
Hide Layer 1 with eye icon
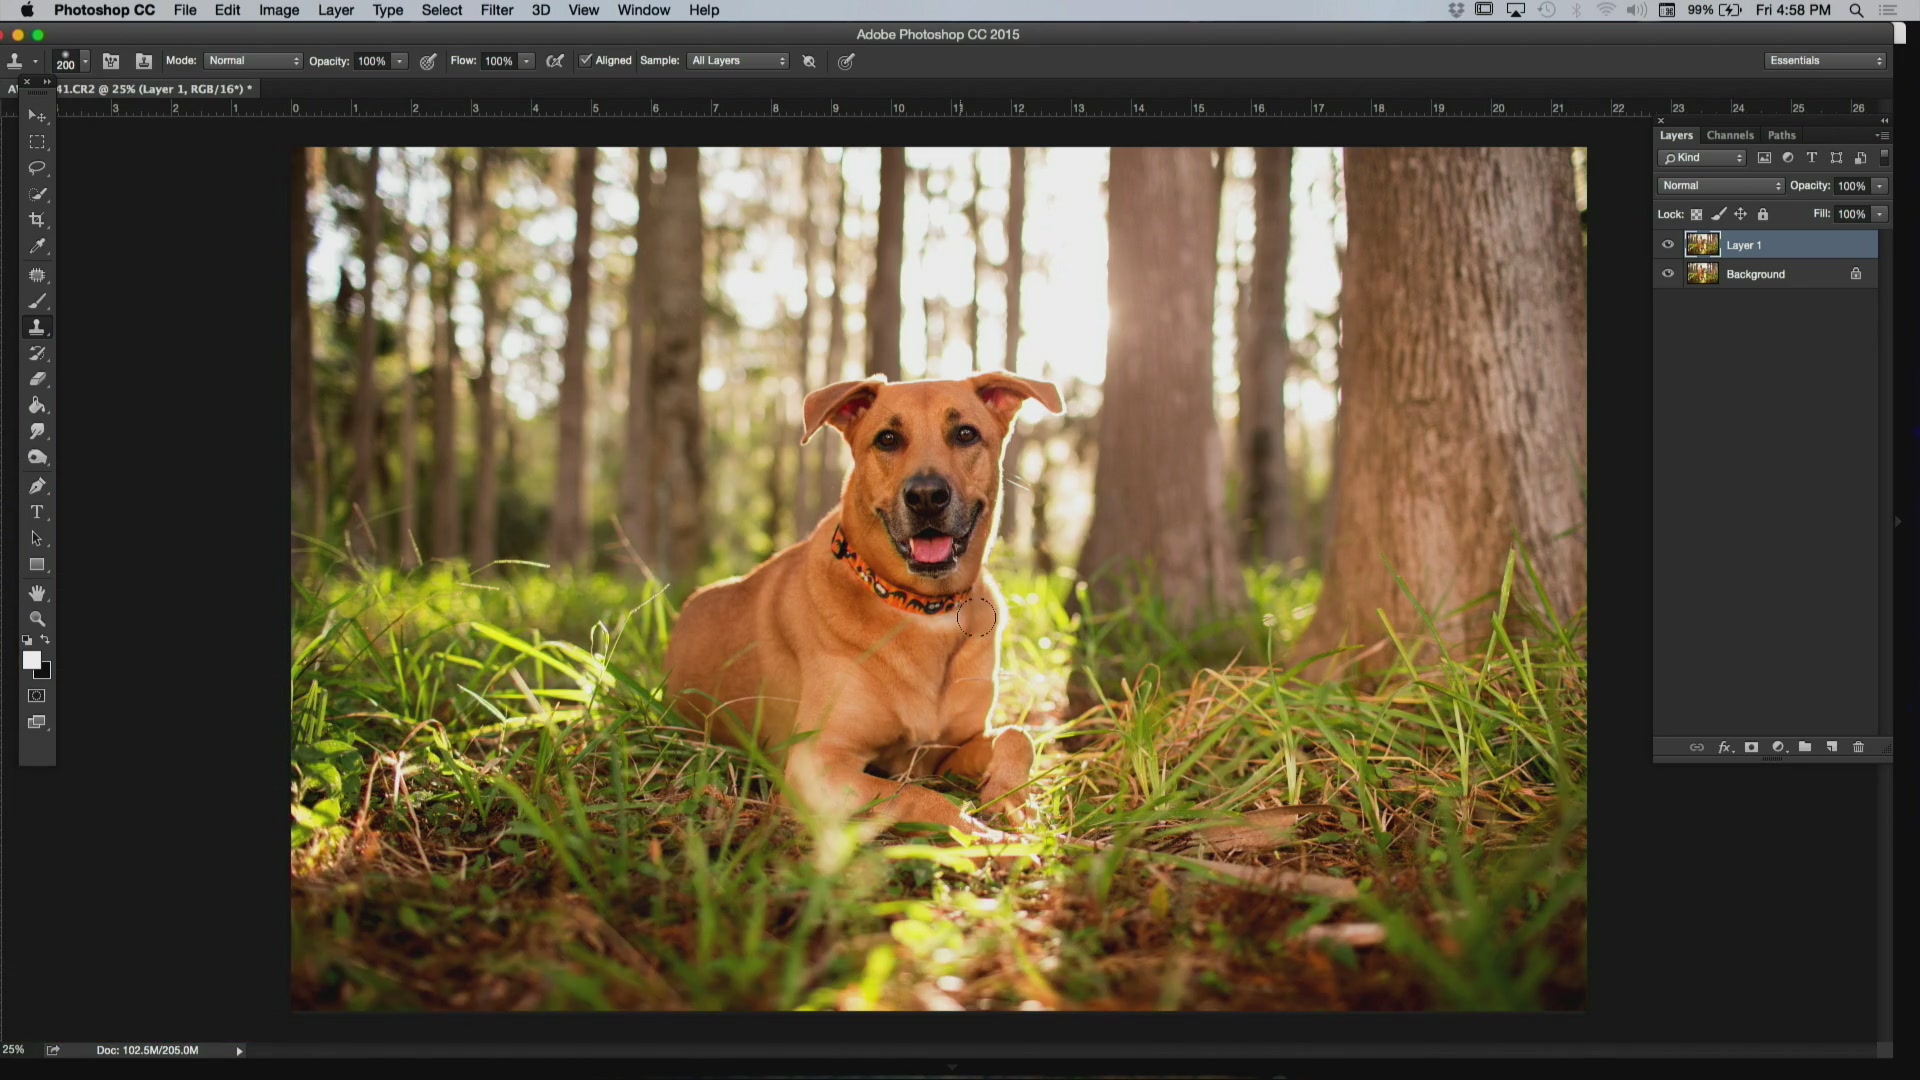[1667, 245]
